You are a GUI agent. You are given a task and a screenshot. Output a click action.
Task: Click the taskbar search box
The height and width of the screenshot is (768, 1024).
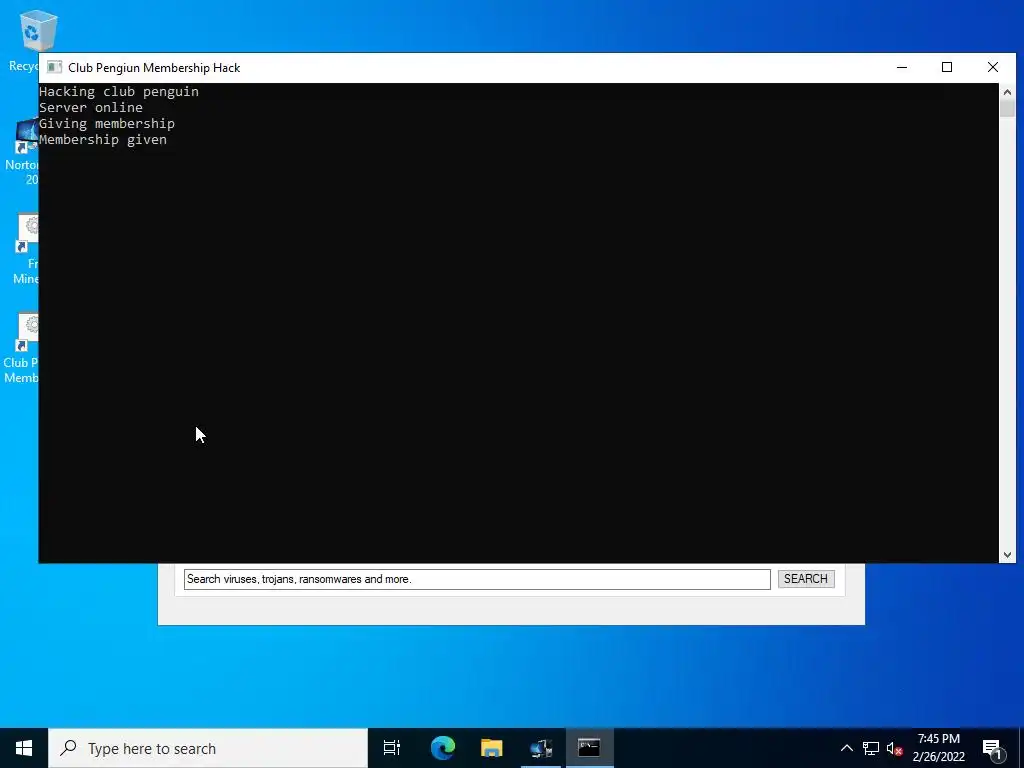point(208,748)
